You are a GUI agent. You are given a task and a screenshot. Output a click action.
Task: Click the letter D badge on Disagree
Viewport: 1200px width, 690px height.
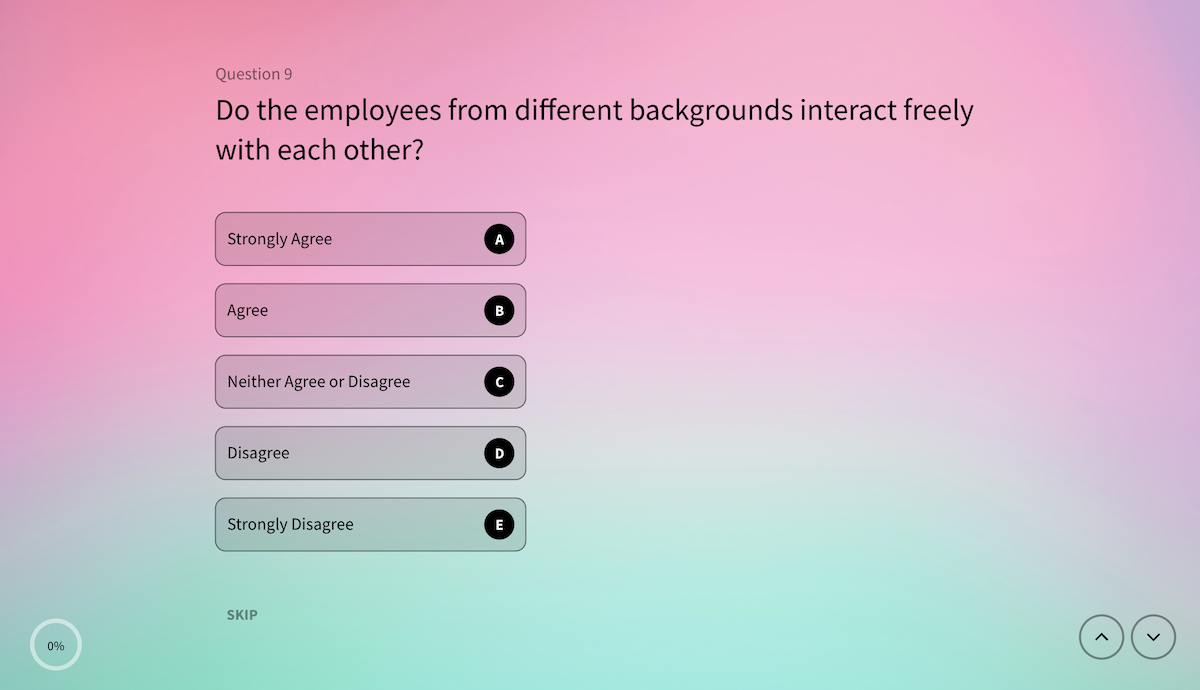pos(499,452)
